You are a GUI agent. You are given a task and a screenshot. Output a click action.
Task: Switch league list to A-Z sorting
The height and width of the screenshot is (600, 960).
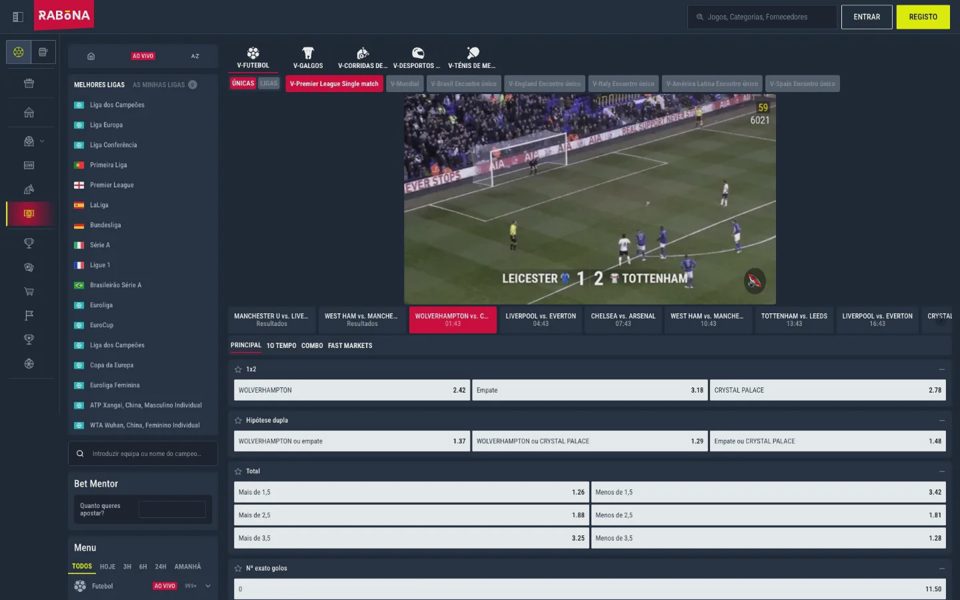pos(195,56)
